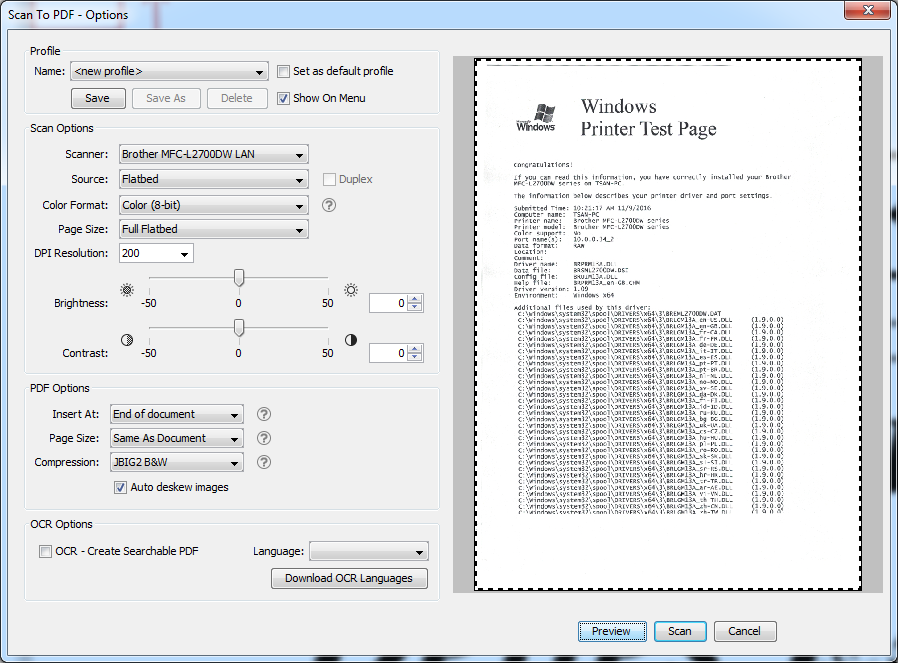Open the Insert At dropdown
Screen dimensions: 898x663
(x=176, y=414)
